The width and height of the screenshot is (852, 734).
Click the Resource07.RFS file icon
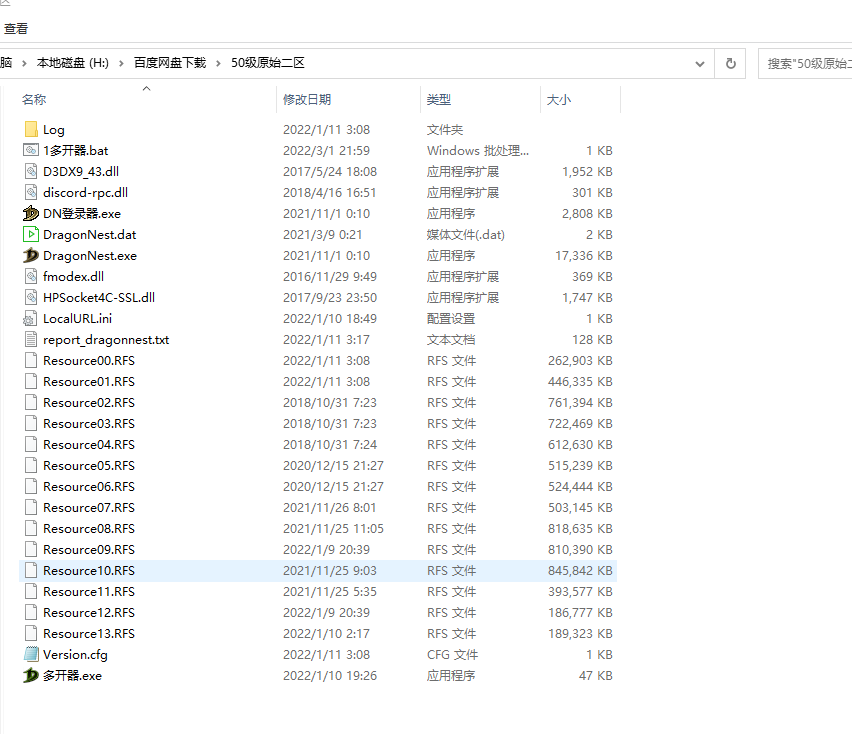(31, 507)
